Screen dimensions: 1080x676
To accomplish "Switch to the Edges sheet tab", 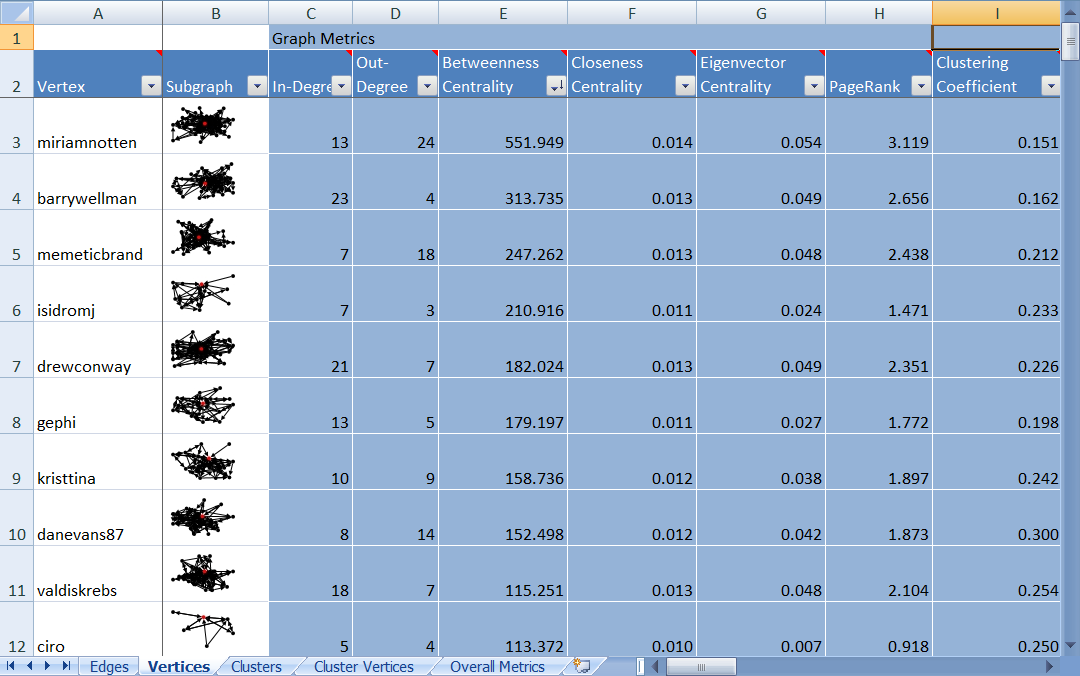I will (x=109, y=667).
